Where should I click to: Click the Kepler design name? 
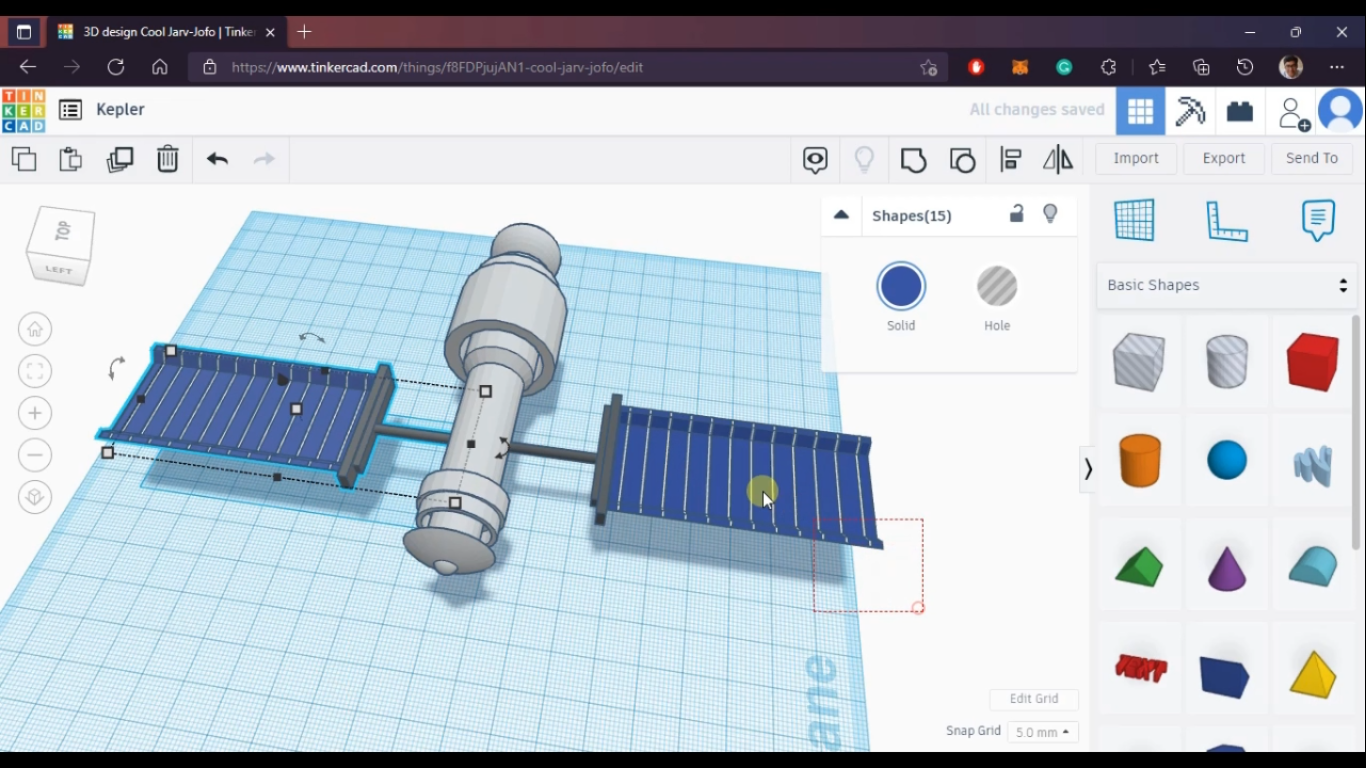tap(120, 110)
